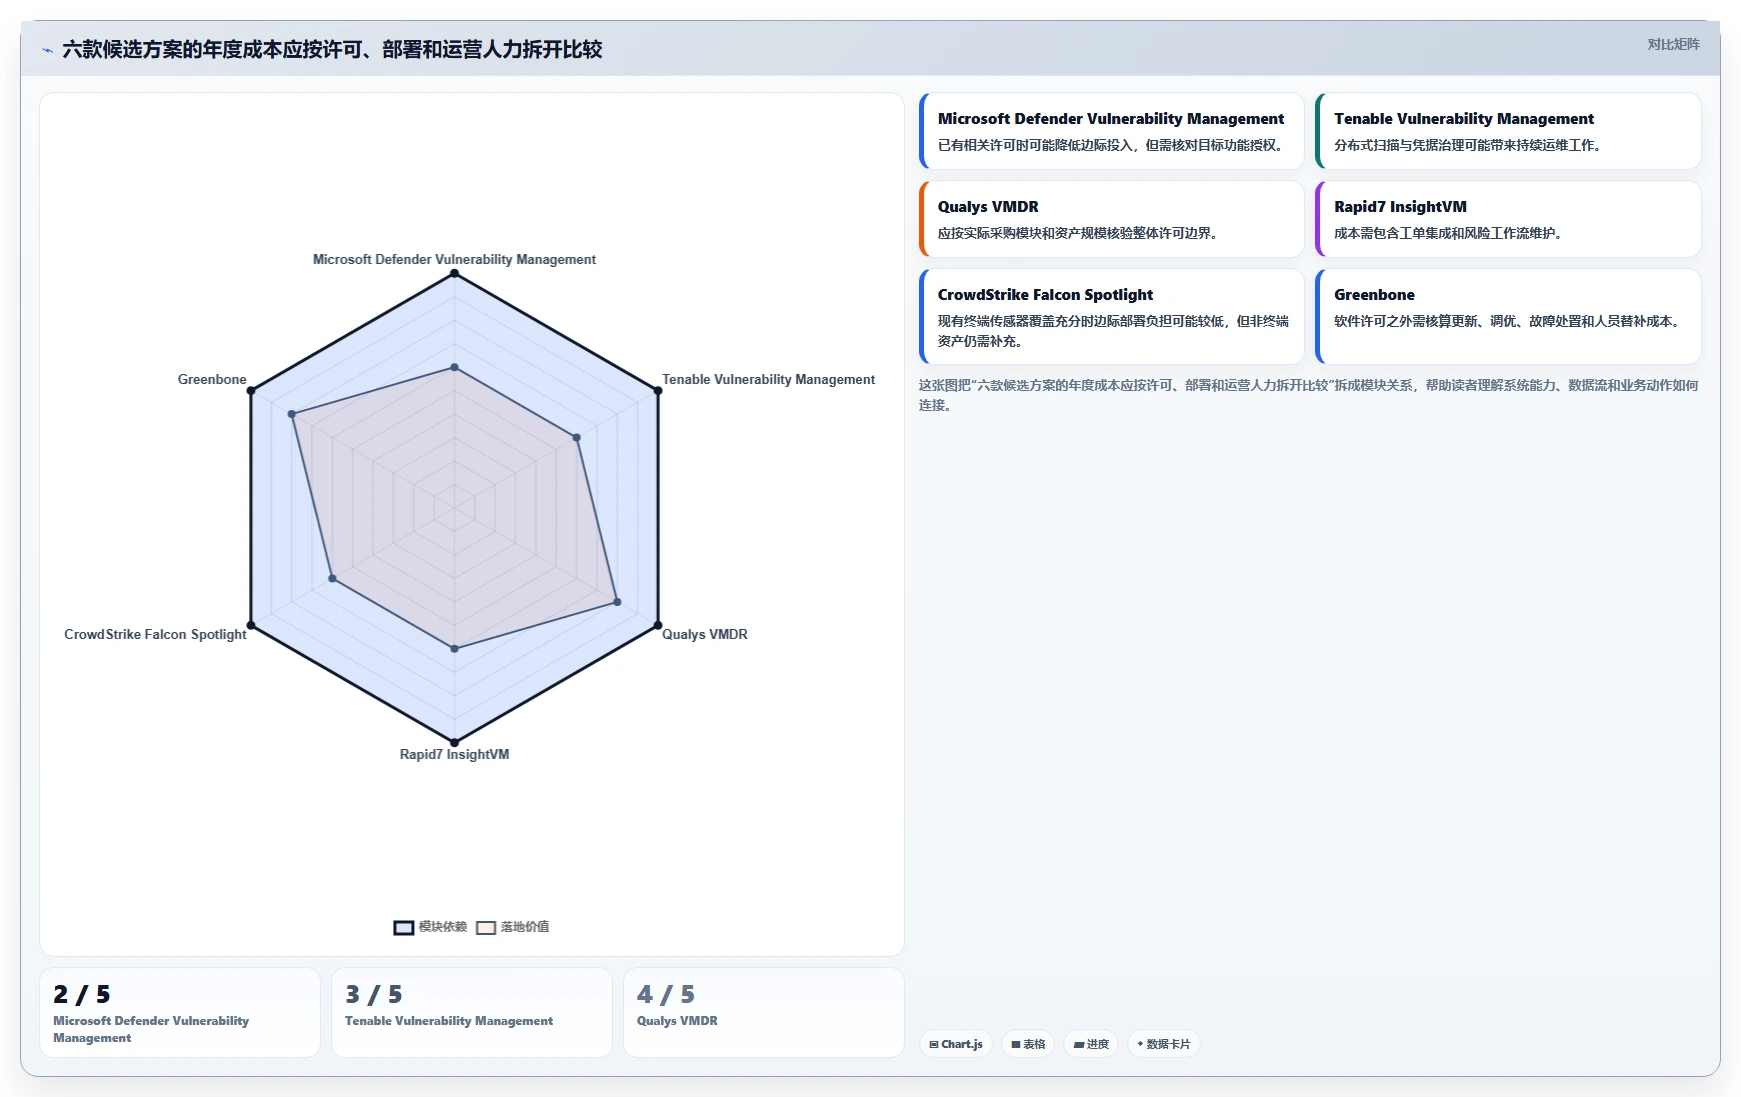The width and height of the screenshot is (1741, 1097).
Task: Click the inner 落地价值 point on the Greenbone axis
Action: [292, 414]
